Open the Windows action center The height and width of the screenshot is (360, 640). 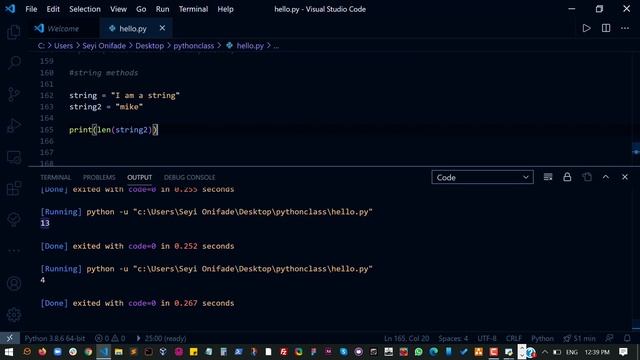pyautogui.click(x=623, y=352)
